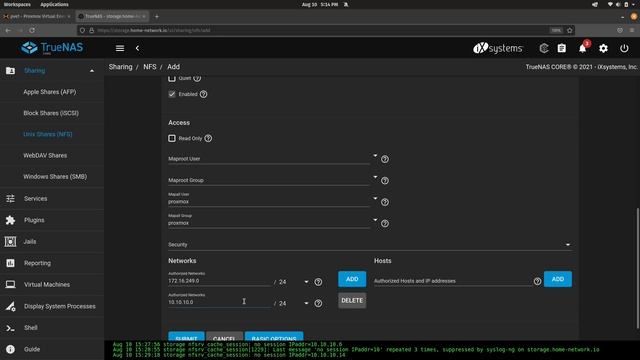Click the TrueNAS logo
Screen dimensions: 640x360
pyautogui.click(x=52, y=48)
